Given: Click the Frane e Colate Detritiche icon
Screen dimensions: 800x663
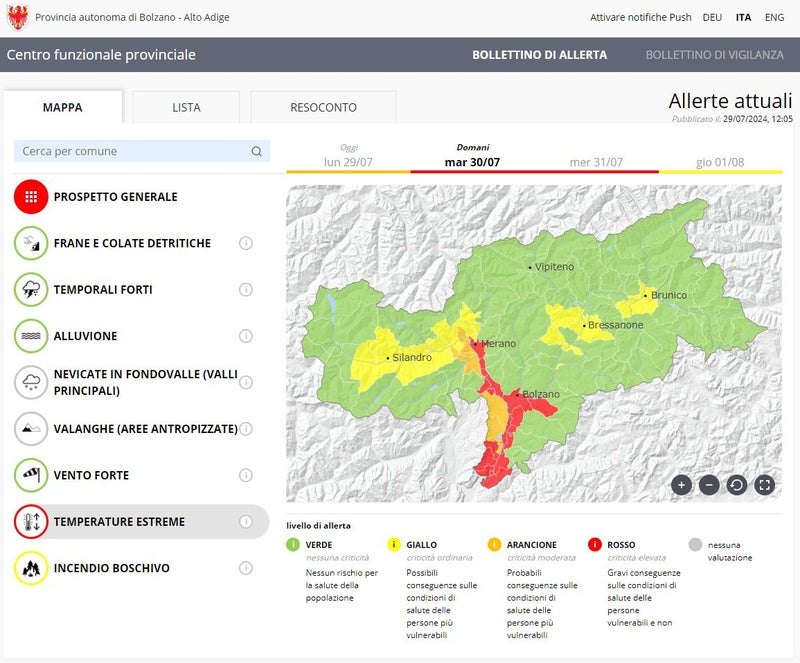Looking at the screenshot, I should 31,243.
